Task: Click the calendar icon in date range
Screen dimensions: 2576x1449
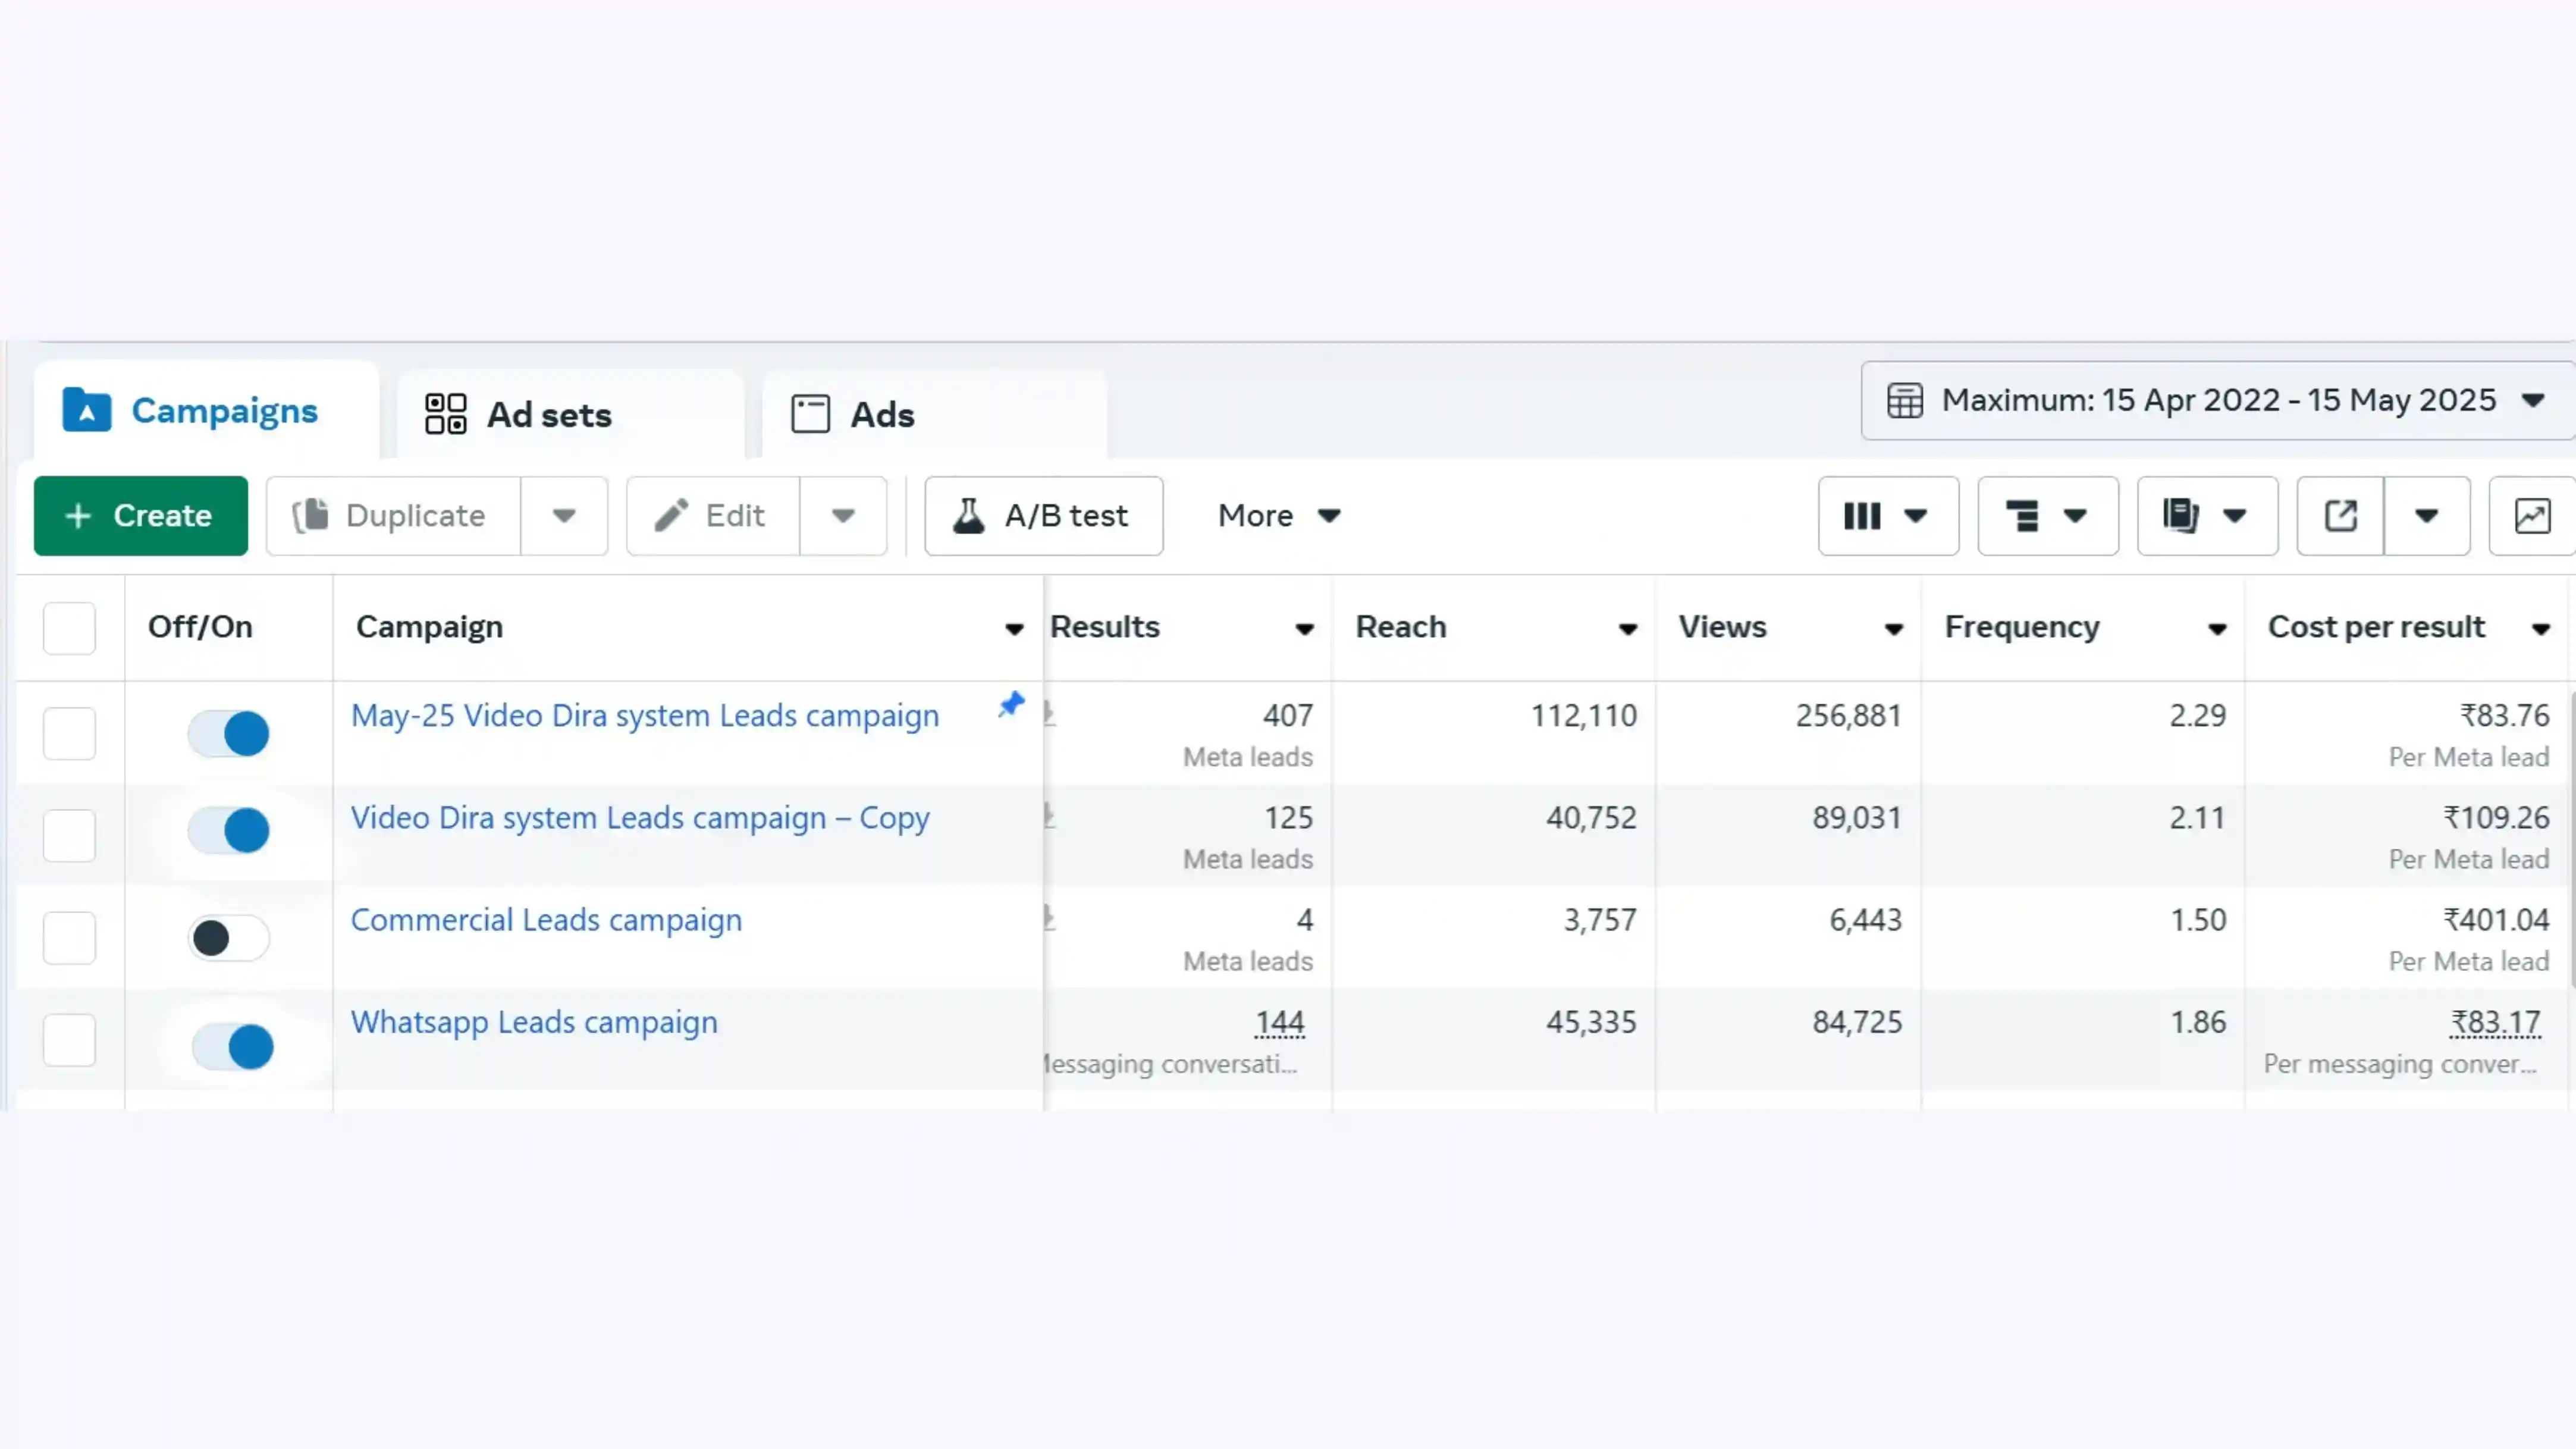Action: (1904, 401)
